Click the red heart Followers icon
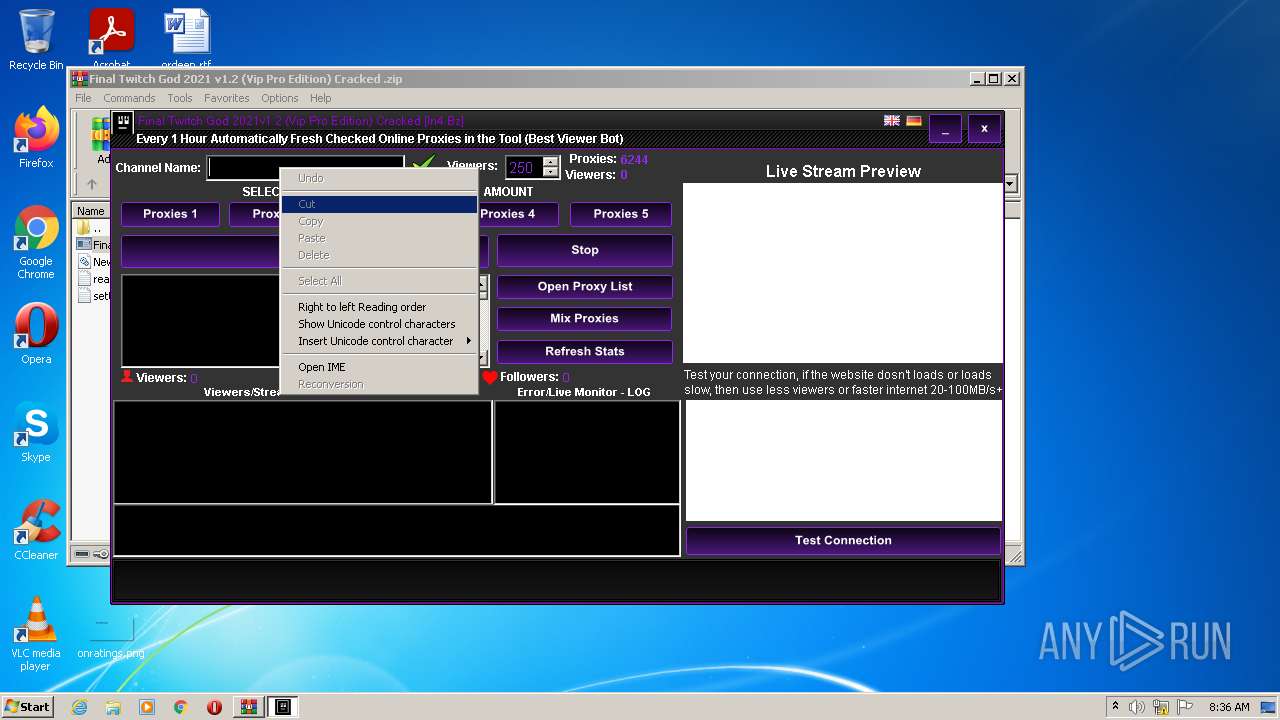Viewport: 1280px width, 720px height. [x=490, y=377]
